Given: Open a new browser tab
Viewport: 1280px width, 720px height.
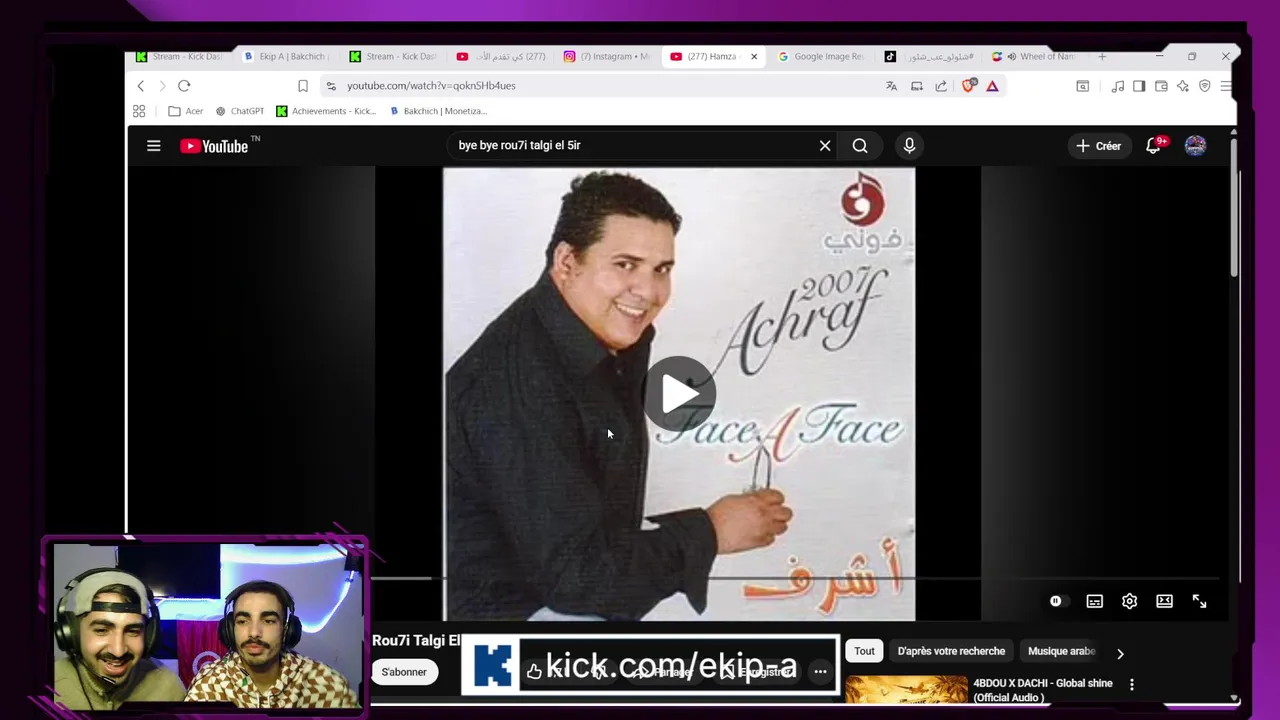Looking at the screenshot, I should (1102, 57).
